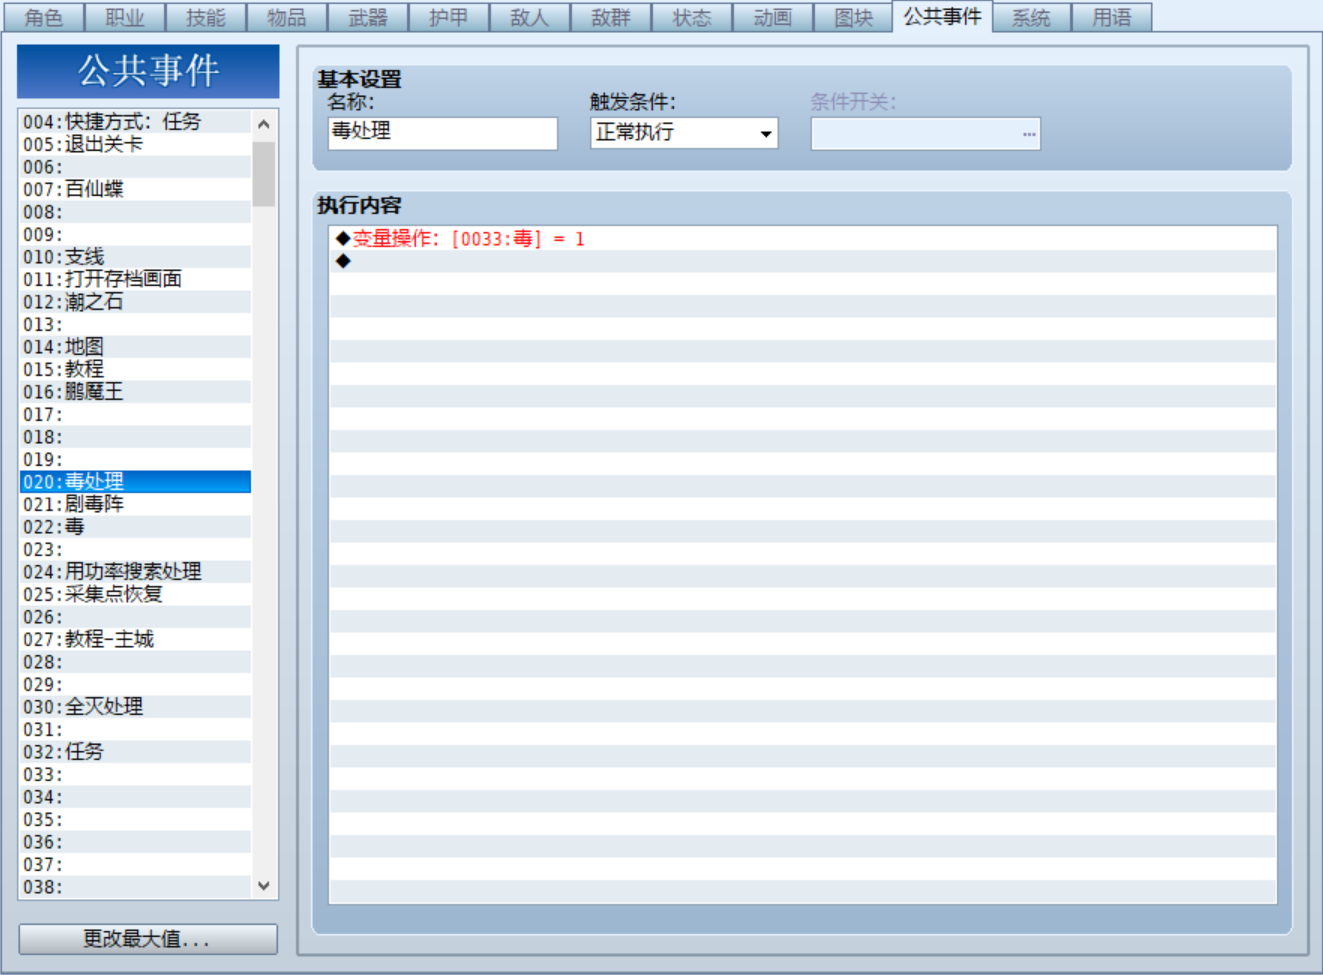Select event 016:鹏魔王
This screenshot has height=975, width=1323.
[x=135, y=392]
